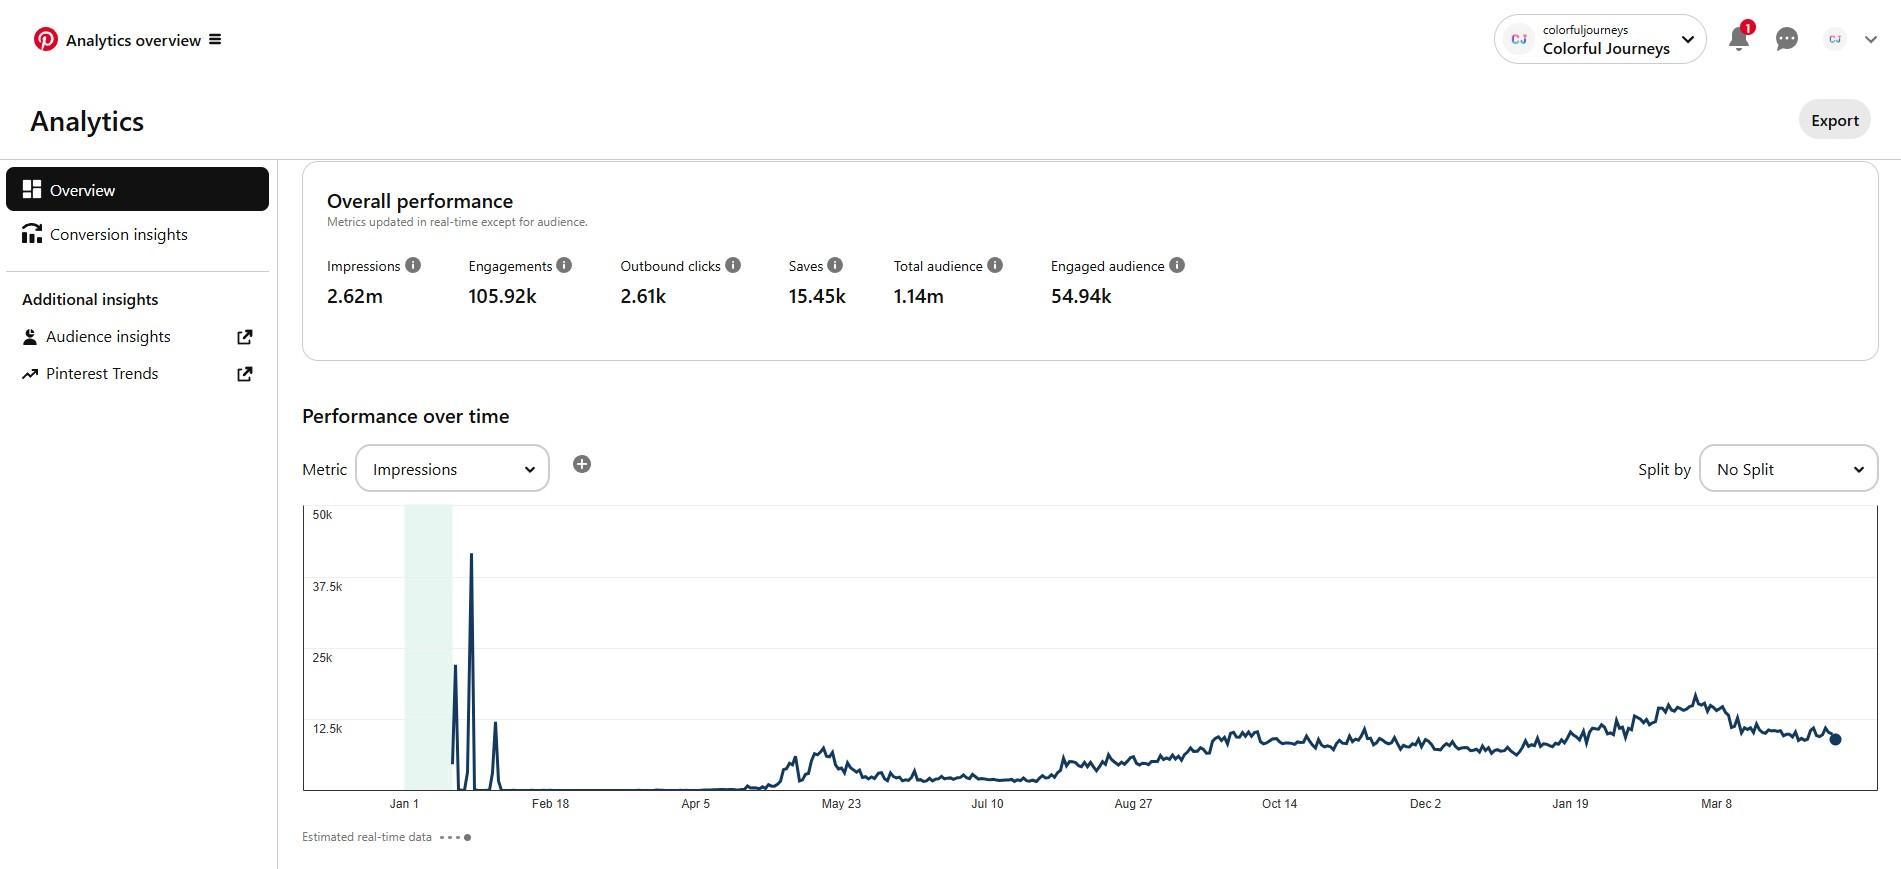
Task: Click the 2.61k outbound clicks value
Action: click(643, 296)
